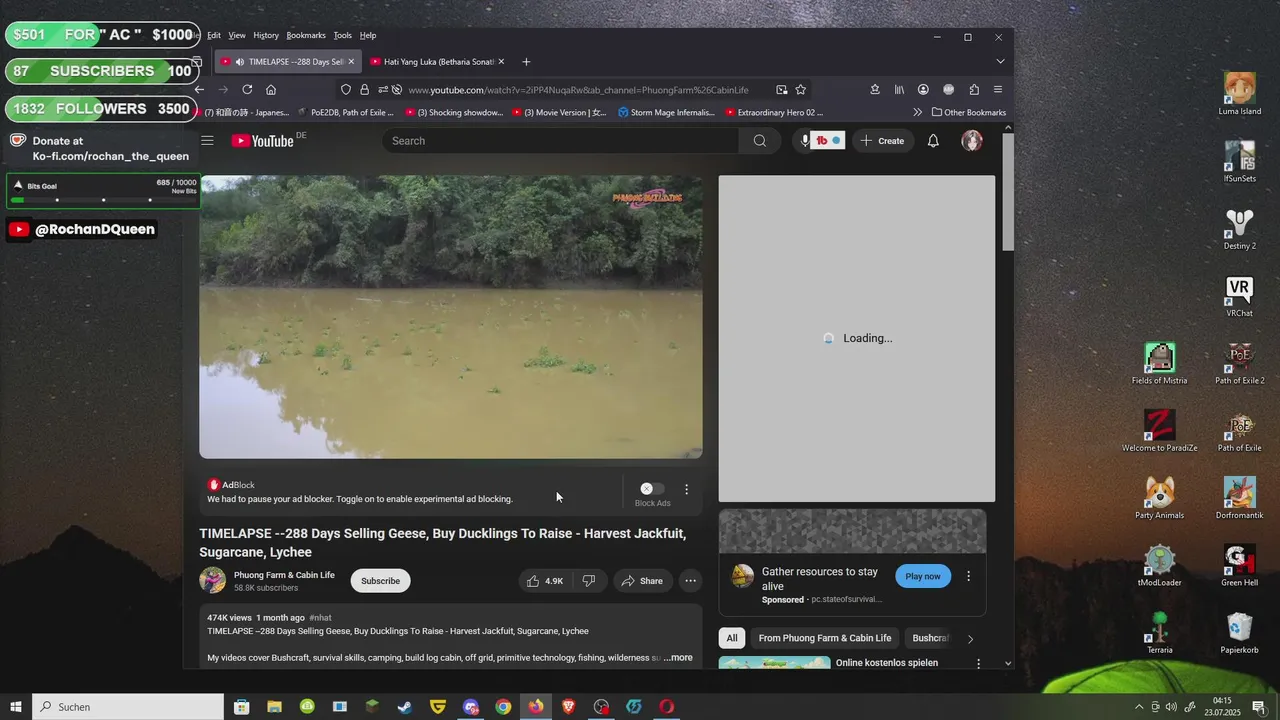The width and height of the screenshot is (1280, 720).
Task: Select the All filter chip
Action: click(732, 638)
